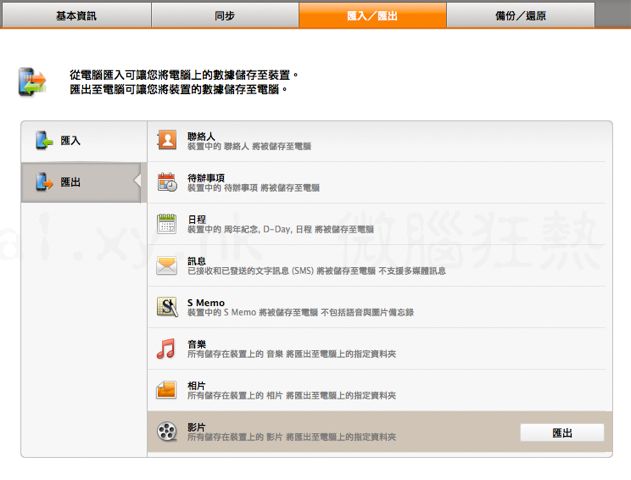Click the messages (訊息) envelope icon
Screen dimensions: 631x480
pos(166,266)
